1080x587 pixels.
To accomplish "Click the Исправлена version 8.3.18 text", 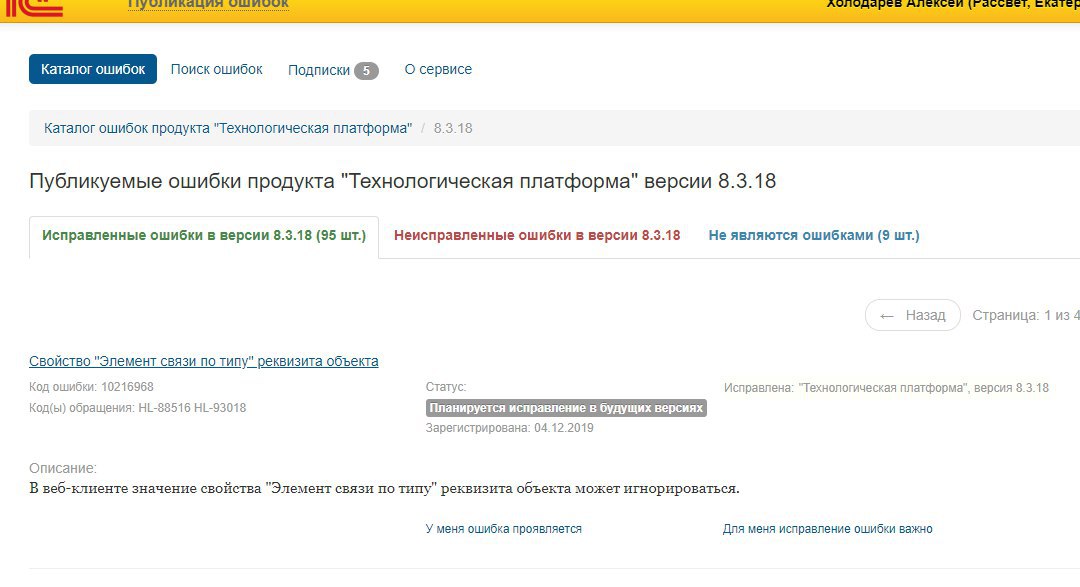I will pos(886,388).
